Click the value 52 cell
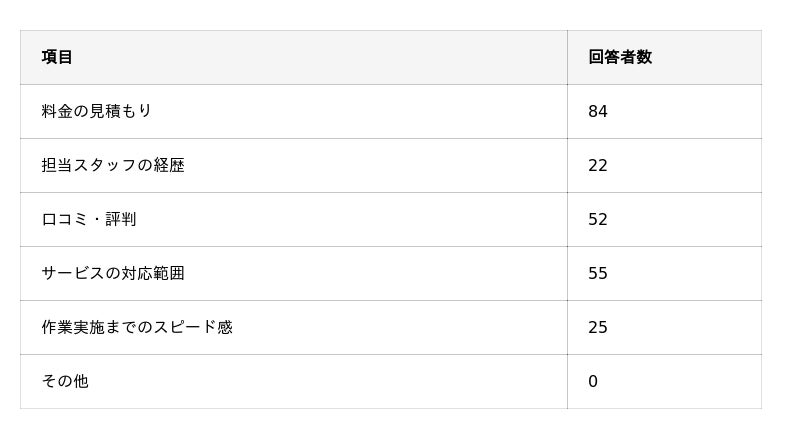The width and height of the screenshot is (800, 439). tap(598, 219)
